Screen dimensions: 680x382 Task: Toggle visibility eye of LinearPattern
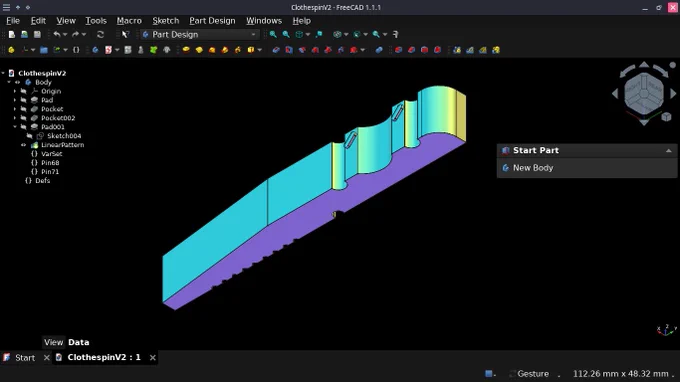pos(23,145)
